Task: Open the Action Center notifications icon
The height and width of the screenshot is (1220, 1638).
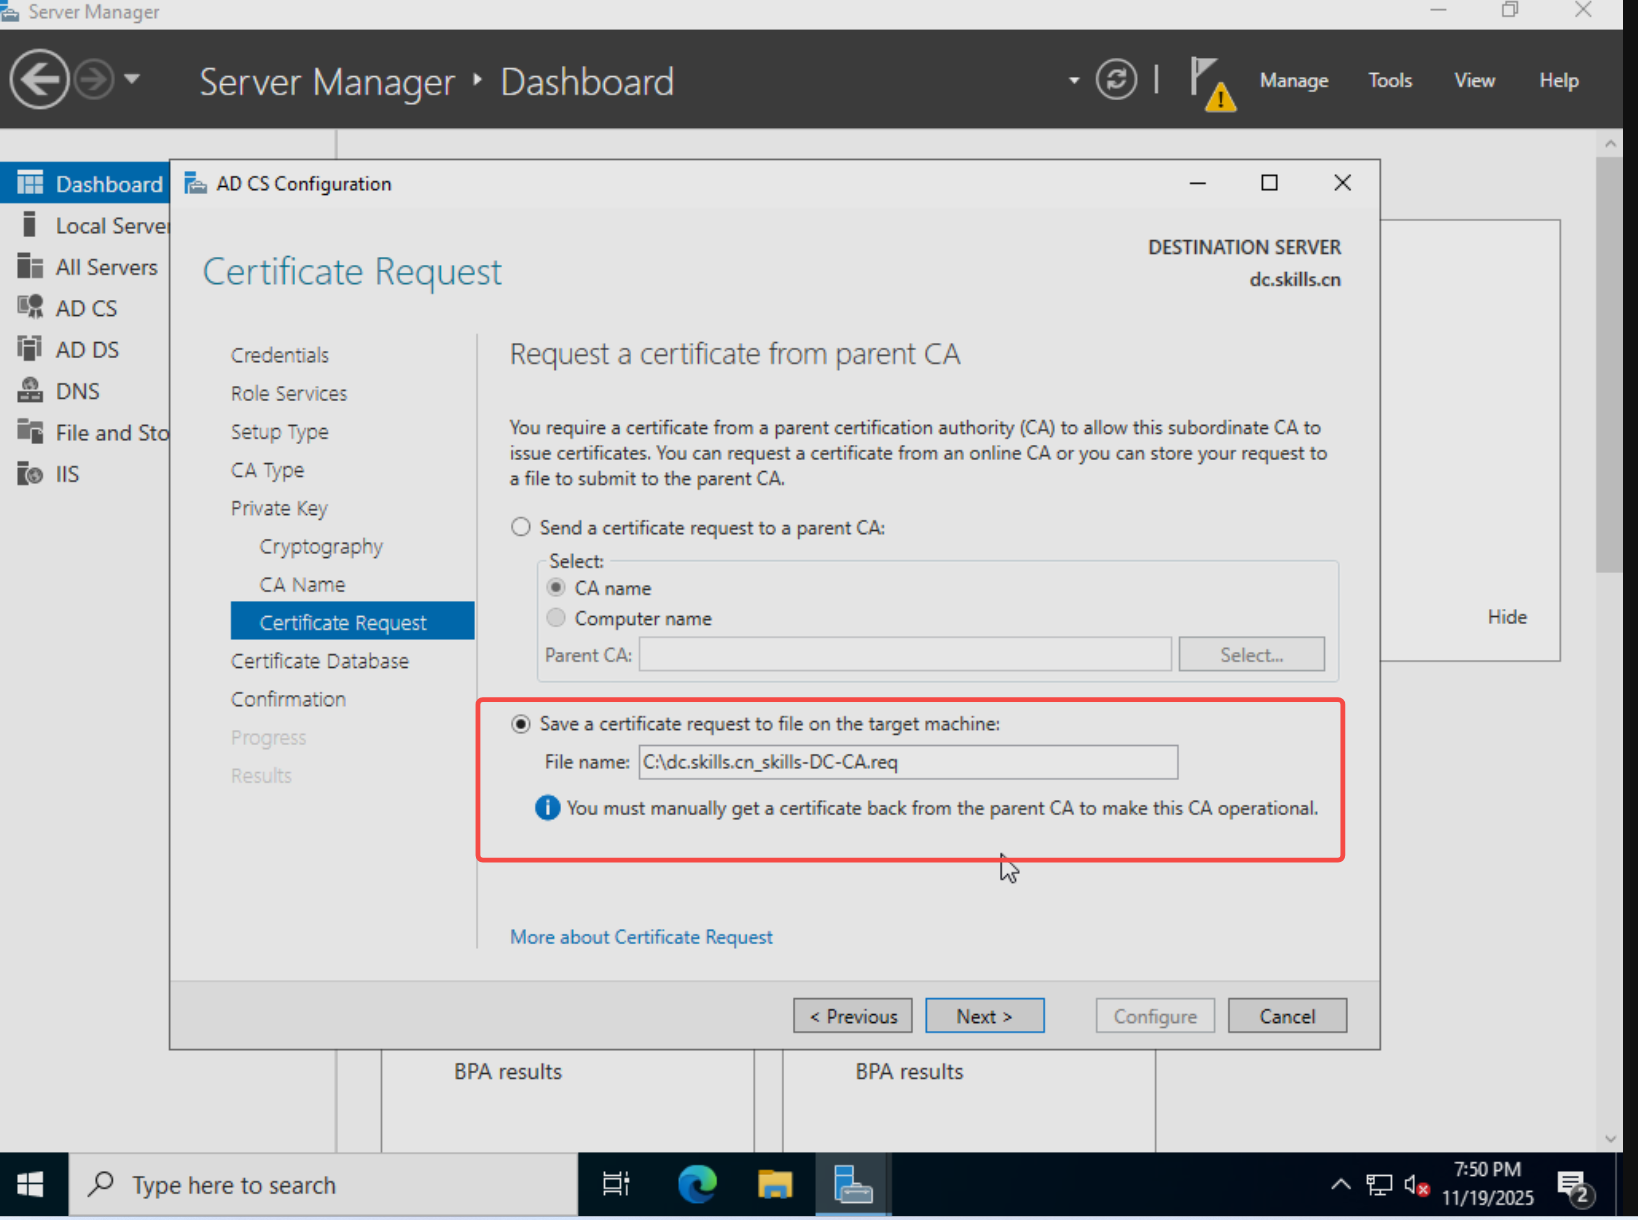Action: [1576, 1187]
